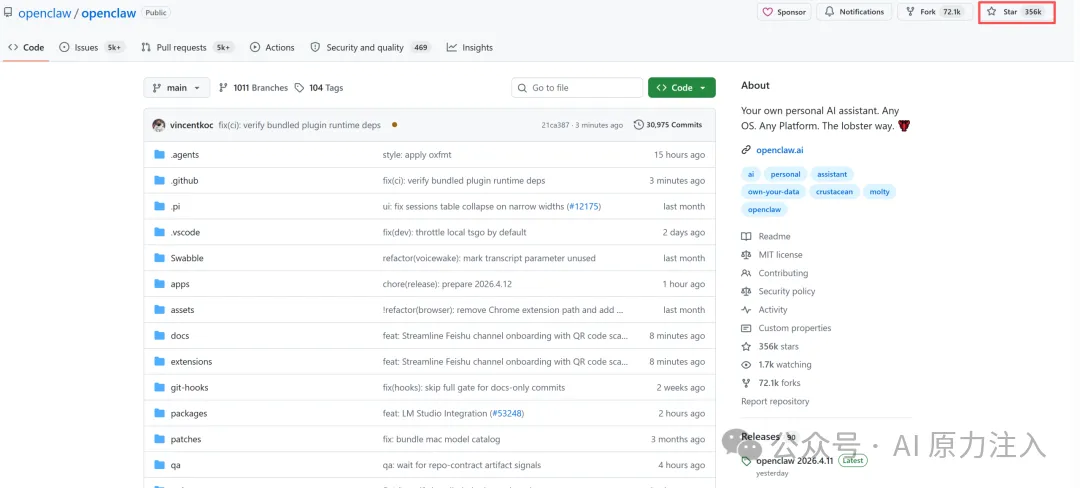Image resolution: width=1080 pixels, height=488 pixels.
Task: Open the MIT license link
Action: pyautogui.click(x=772, y=255)
